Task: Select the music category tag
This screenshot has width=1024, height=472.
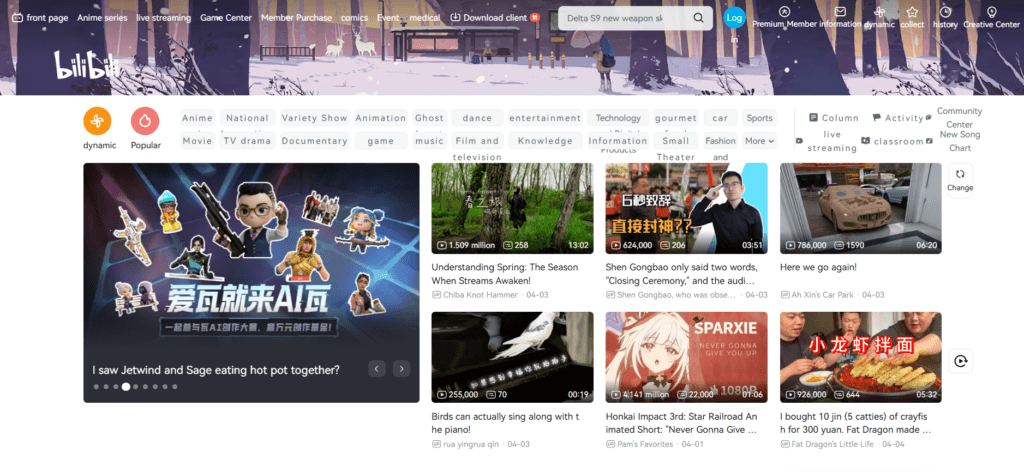Action: [x=430, y=140]
